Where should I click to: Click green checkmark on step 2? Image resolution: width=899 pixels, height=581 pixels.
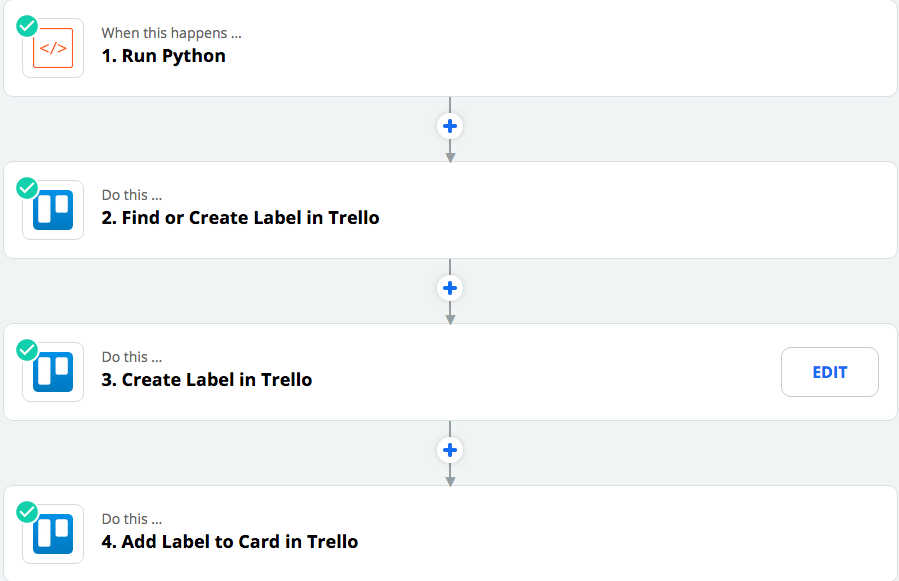click(x=27, y=188)
